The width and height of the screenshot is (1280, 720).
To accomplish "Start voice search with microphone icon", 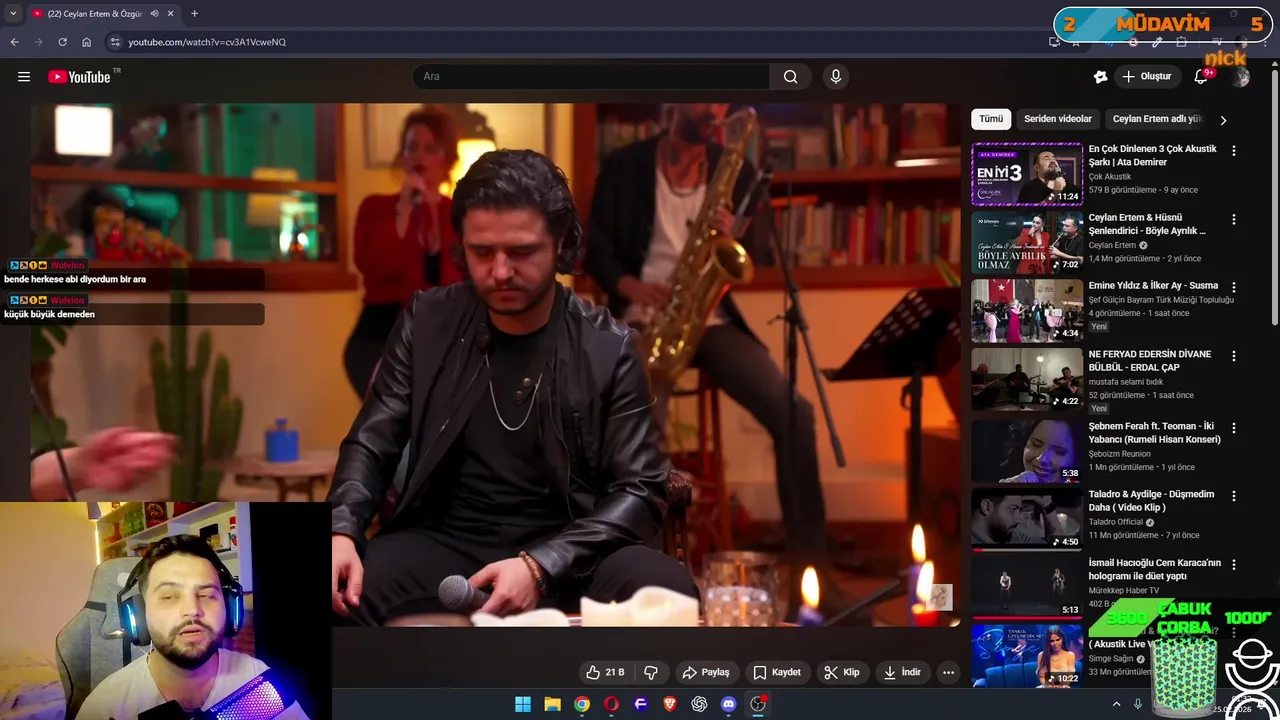I will 836,77.
